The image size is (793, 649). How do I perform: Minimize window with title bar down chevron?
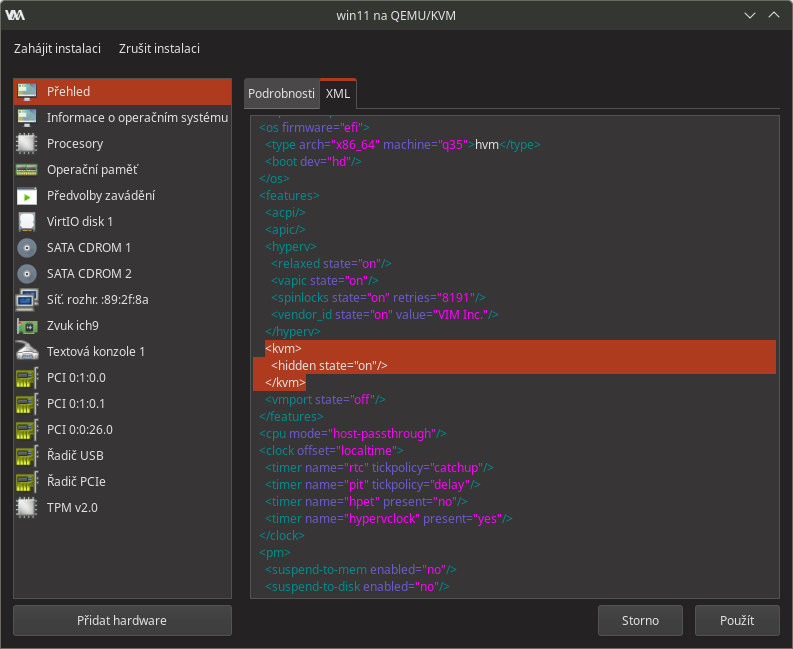(x=750, y=15)
